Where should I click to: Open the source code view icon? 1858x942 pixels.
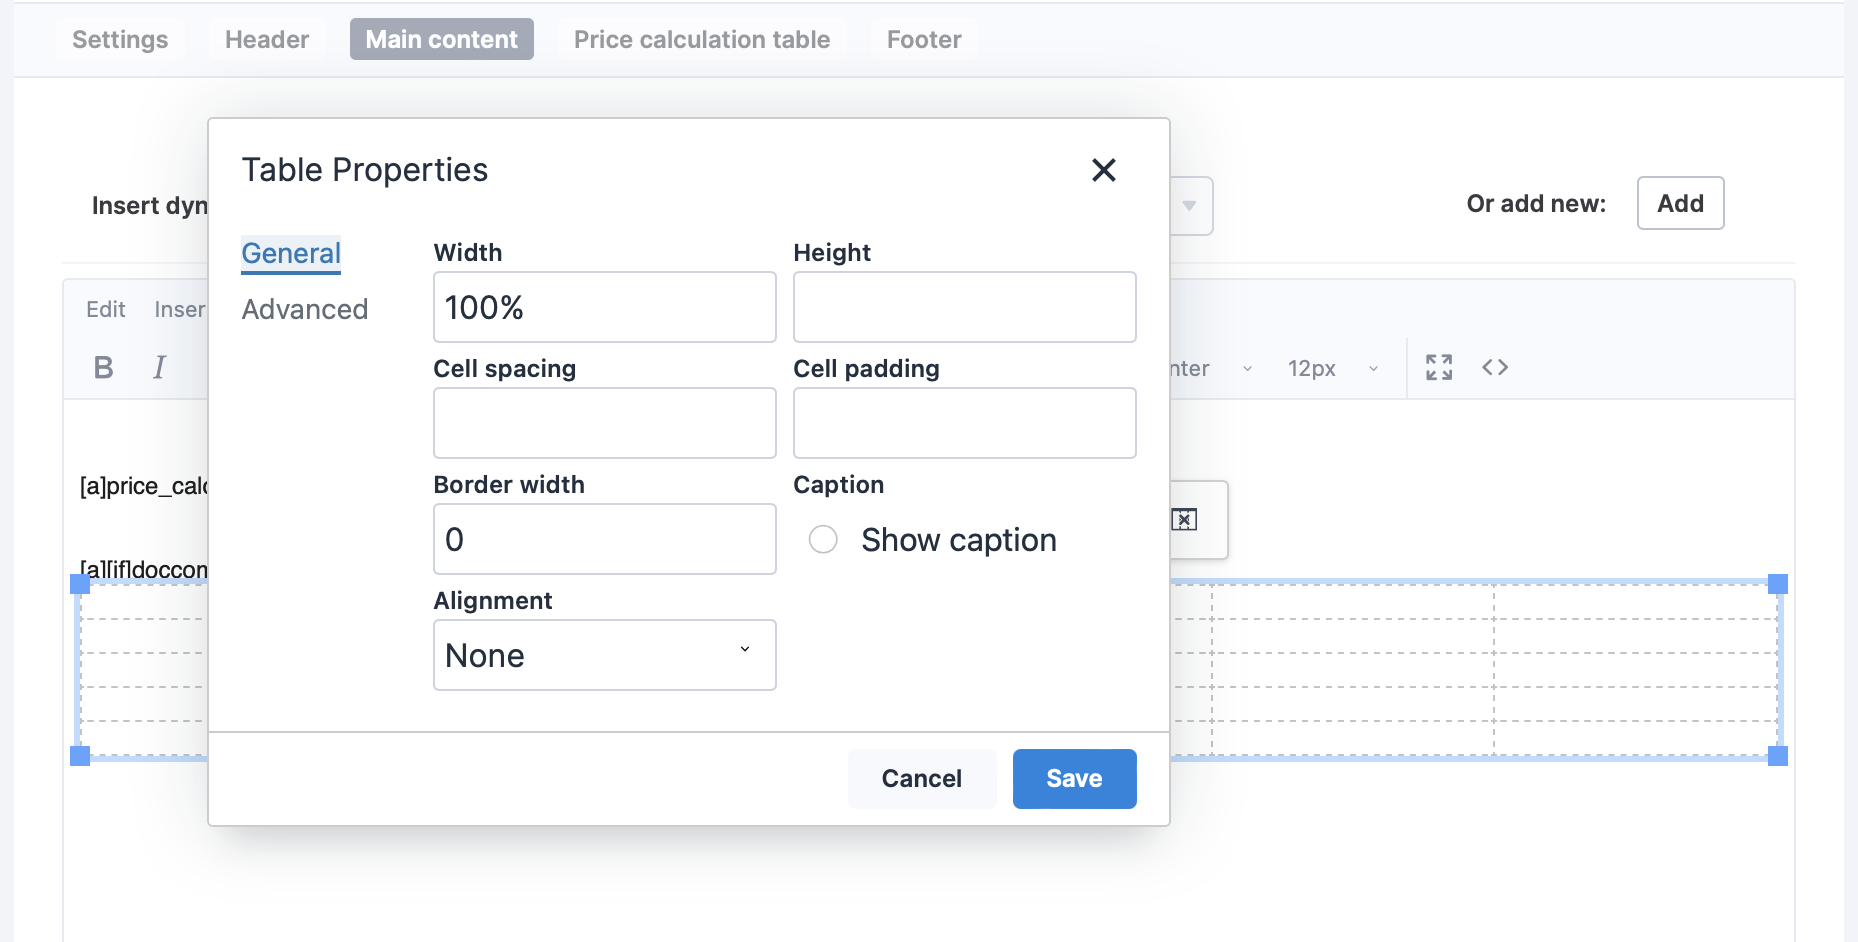(1494, 368)
